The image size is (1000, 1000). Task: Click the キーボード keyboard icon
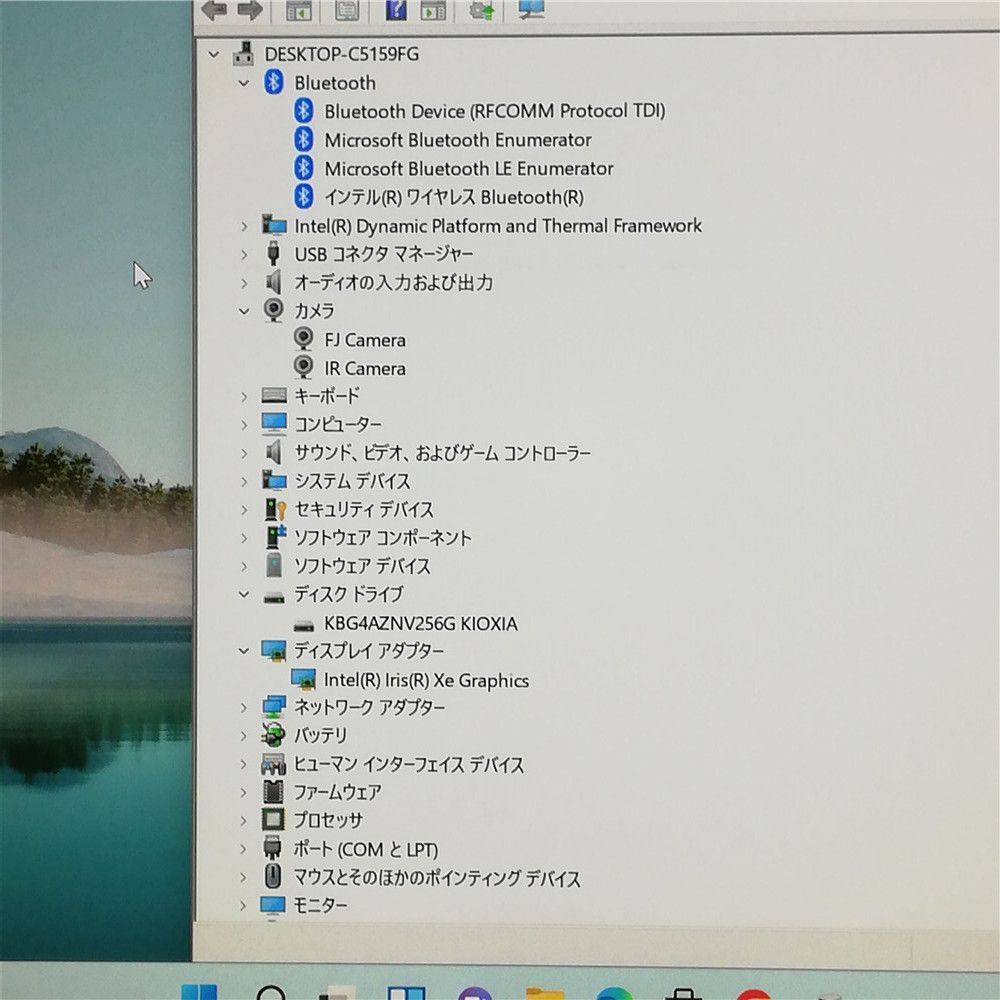click(274, 395)
